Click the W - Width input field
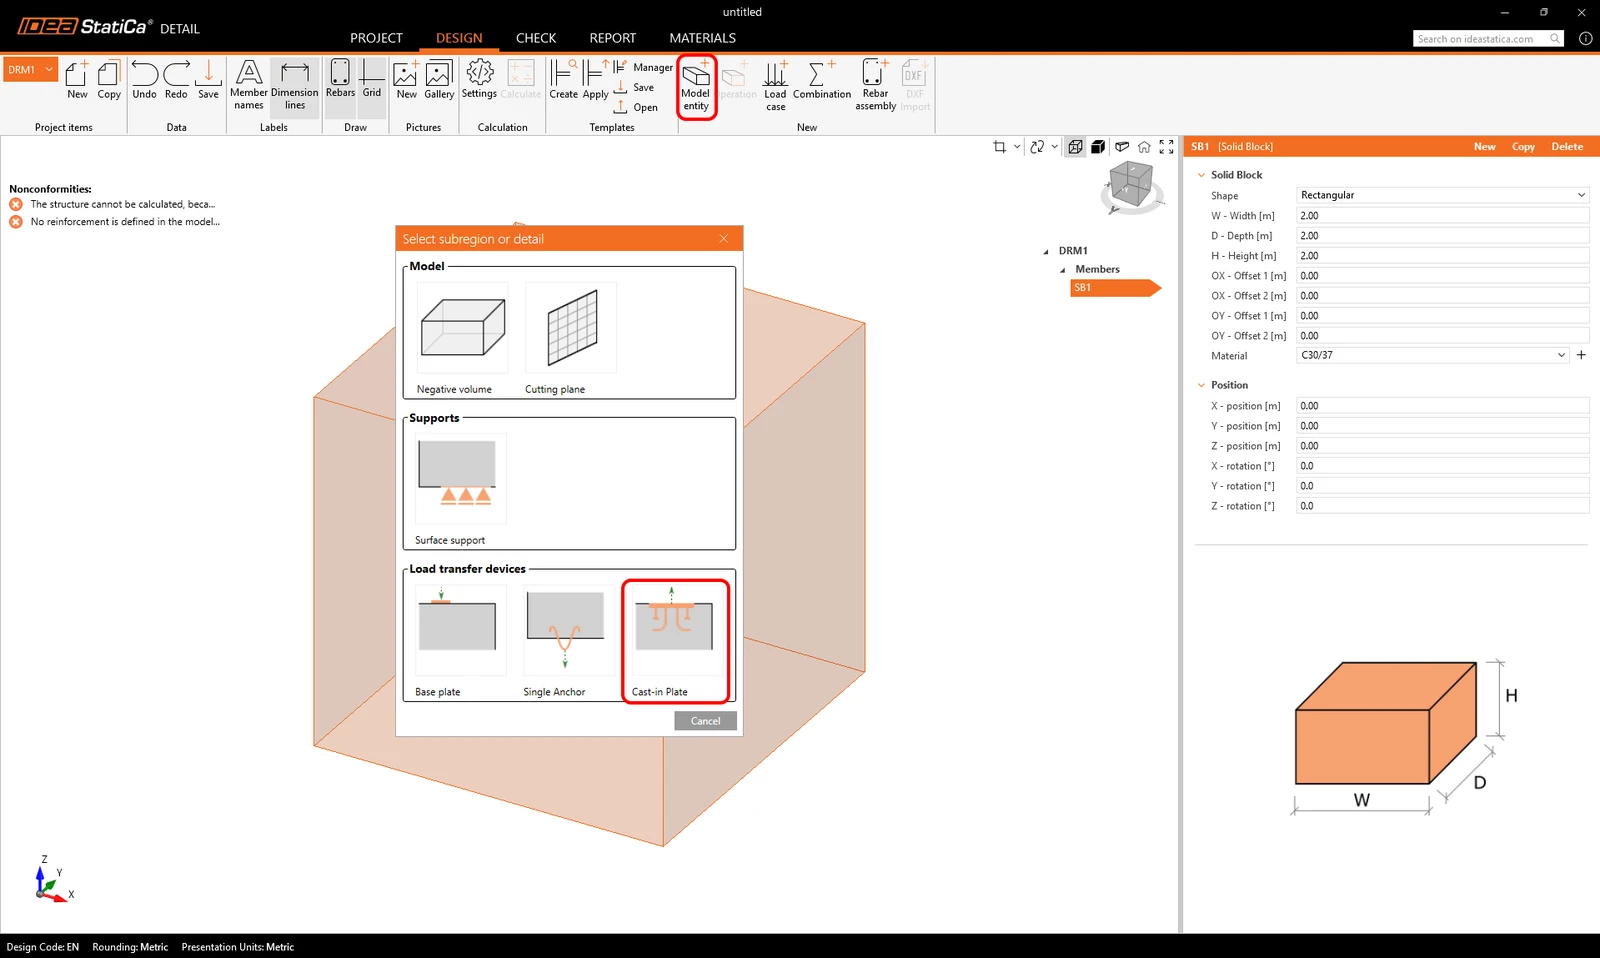 (x=1443, y=215)
